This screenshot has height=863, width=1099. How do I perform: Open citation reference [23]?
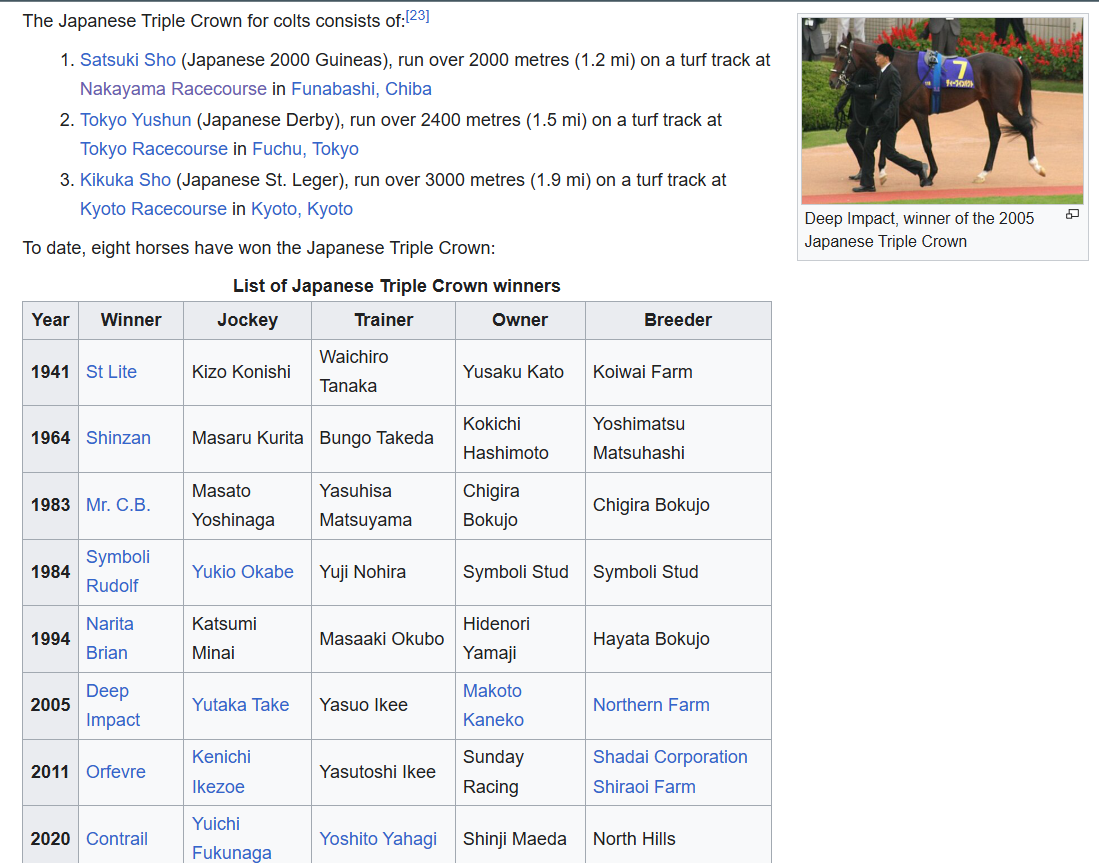[x=418, y=15]
